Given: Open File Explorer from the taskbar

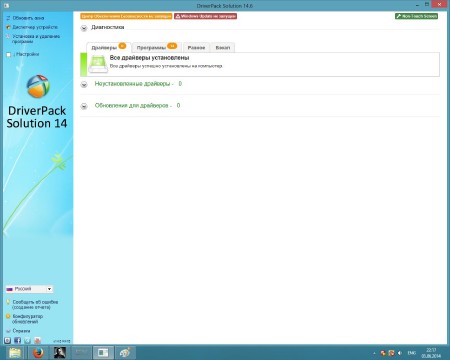Looking at the screenshot, I should (15, 353).
